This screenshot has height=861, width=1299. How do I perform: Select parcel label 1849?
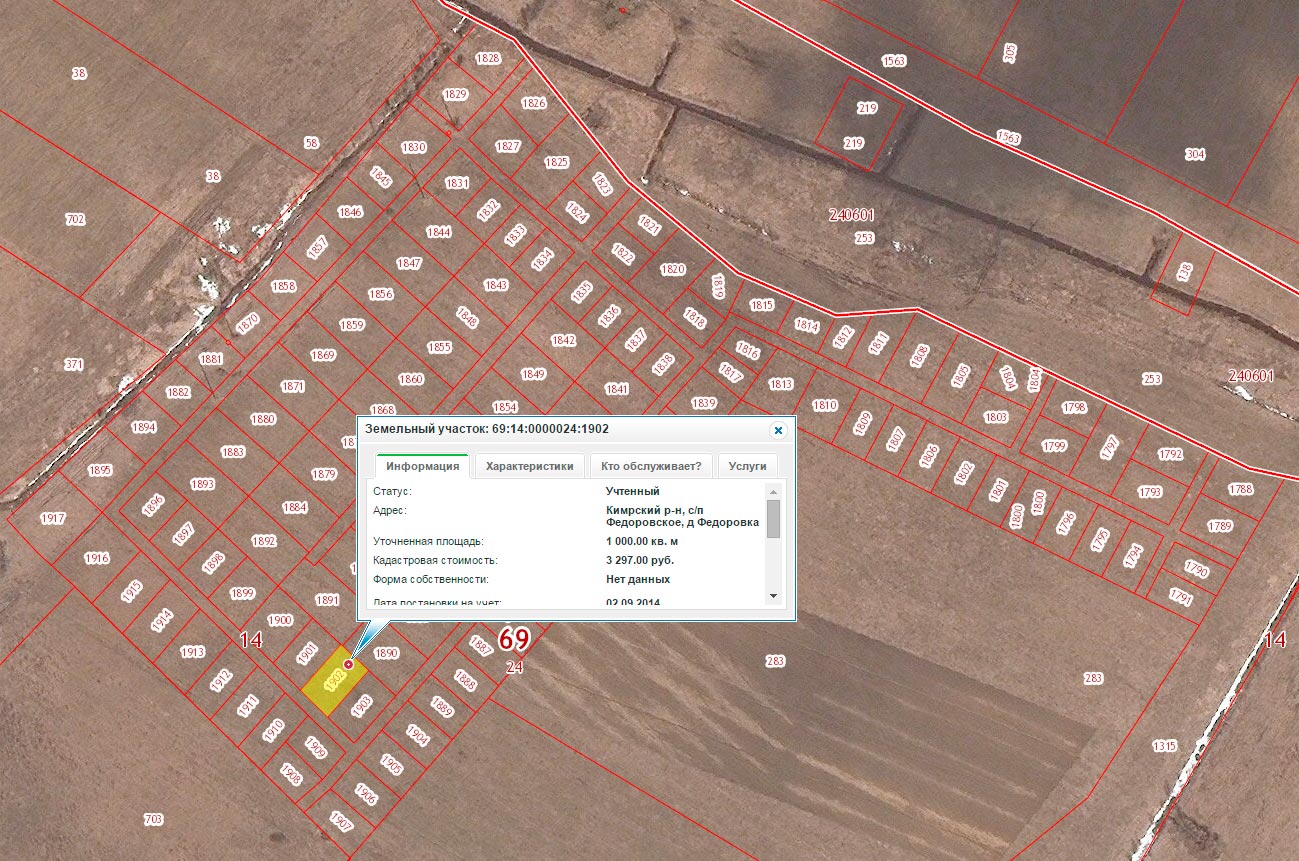coord(534,374)
